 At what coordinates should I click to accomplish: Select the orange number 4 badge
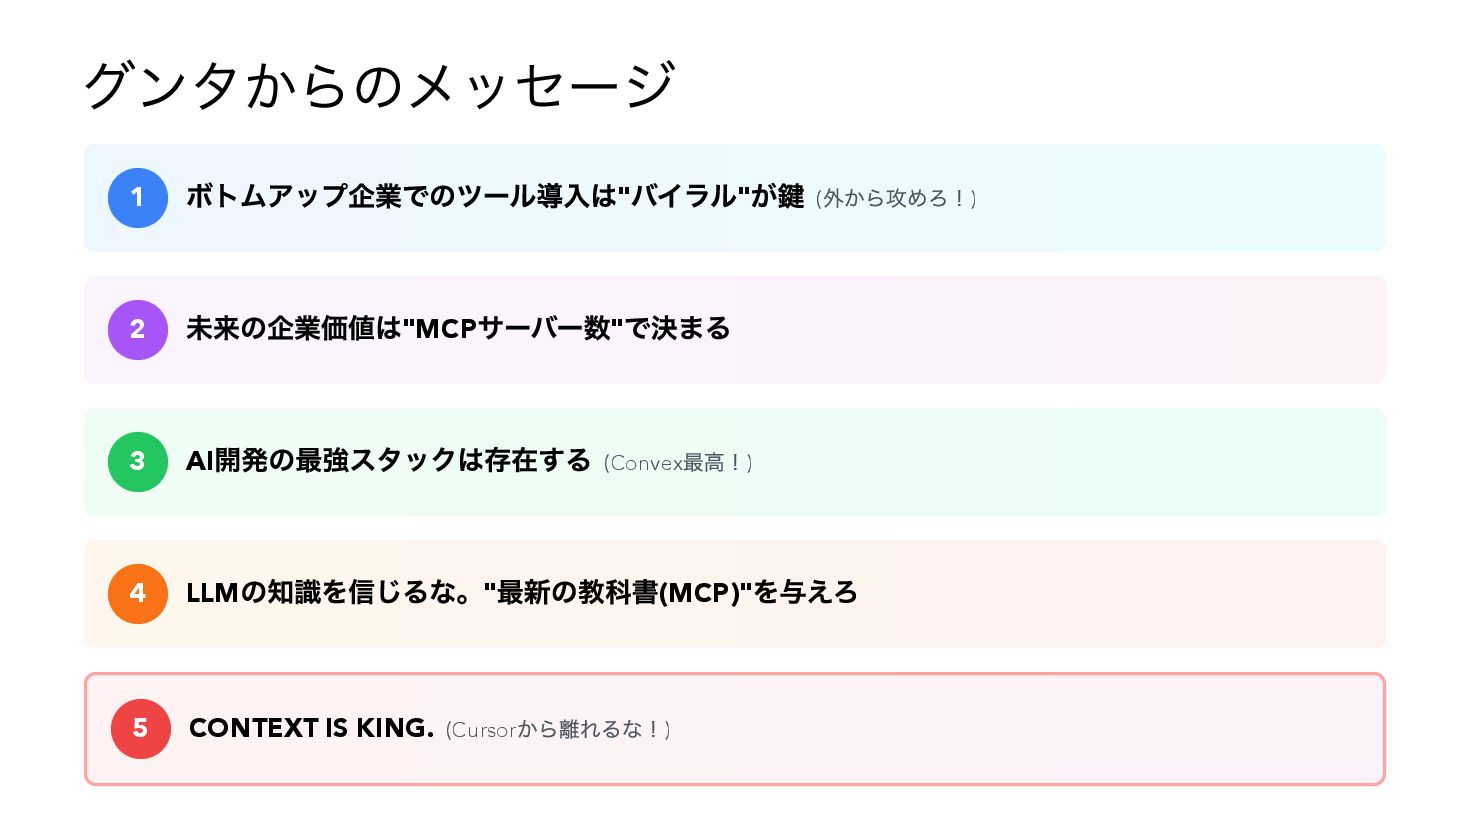tap(138, 594)
